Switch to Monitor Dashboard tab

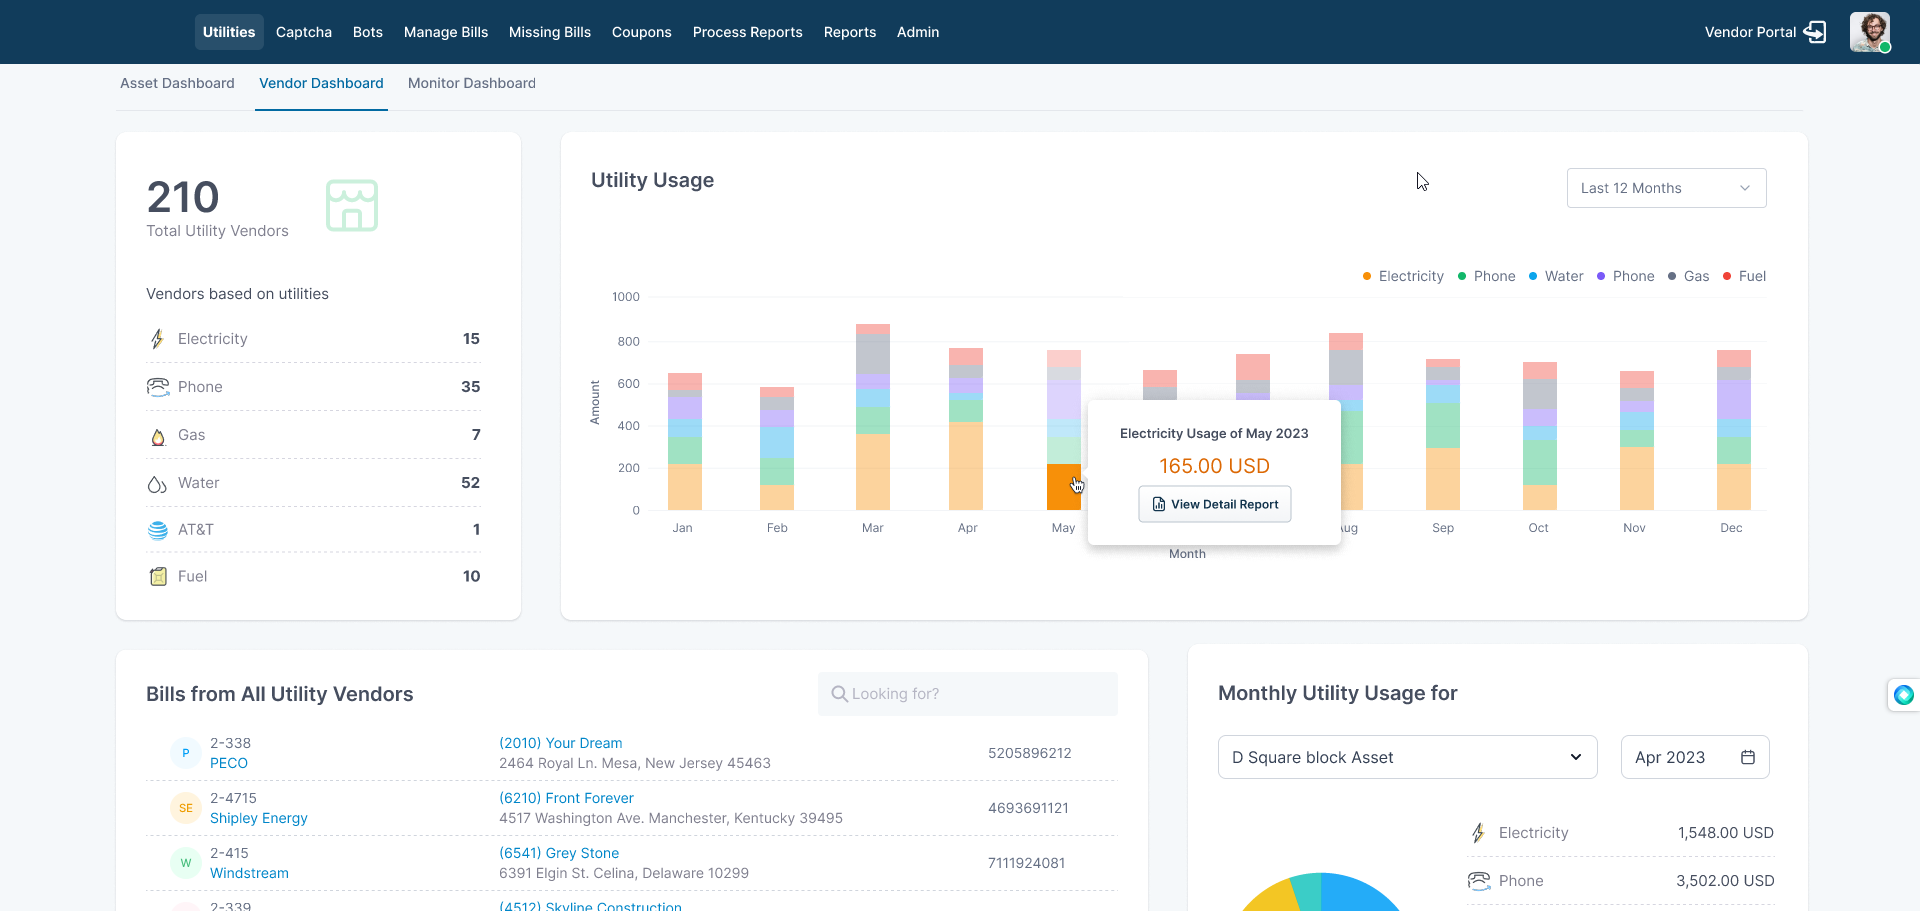coord(472,83)
